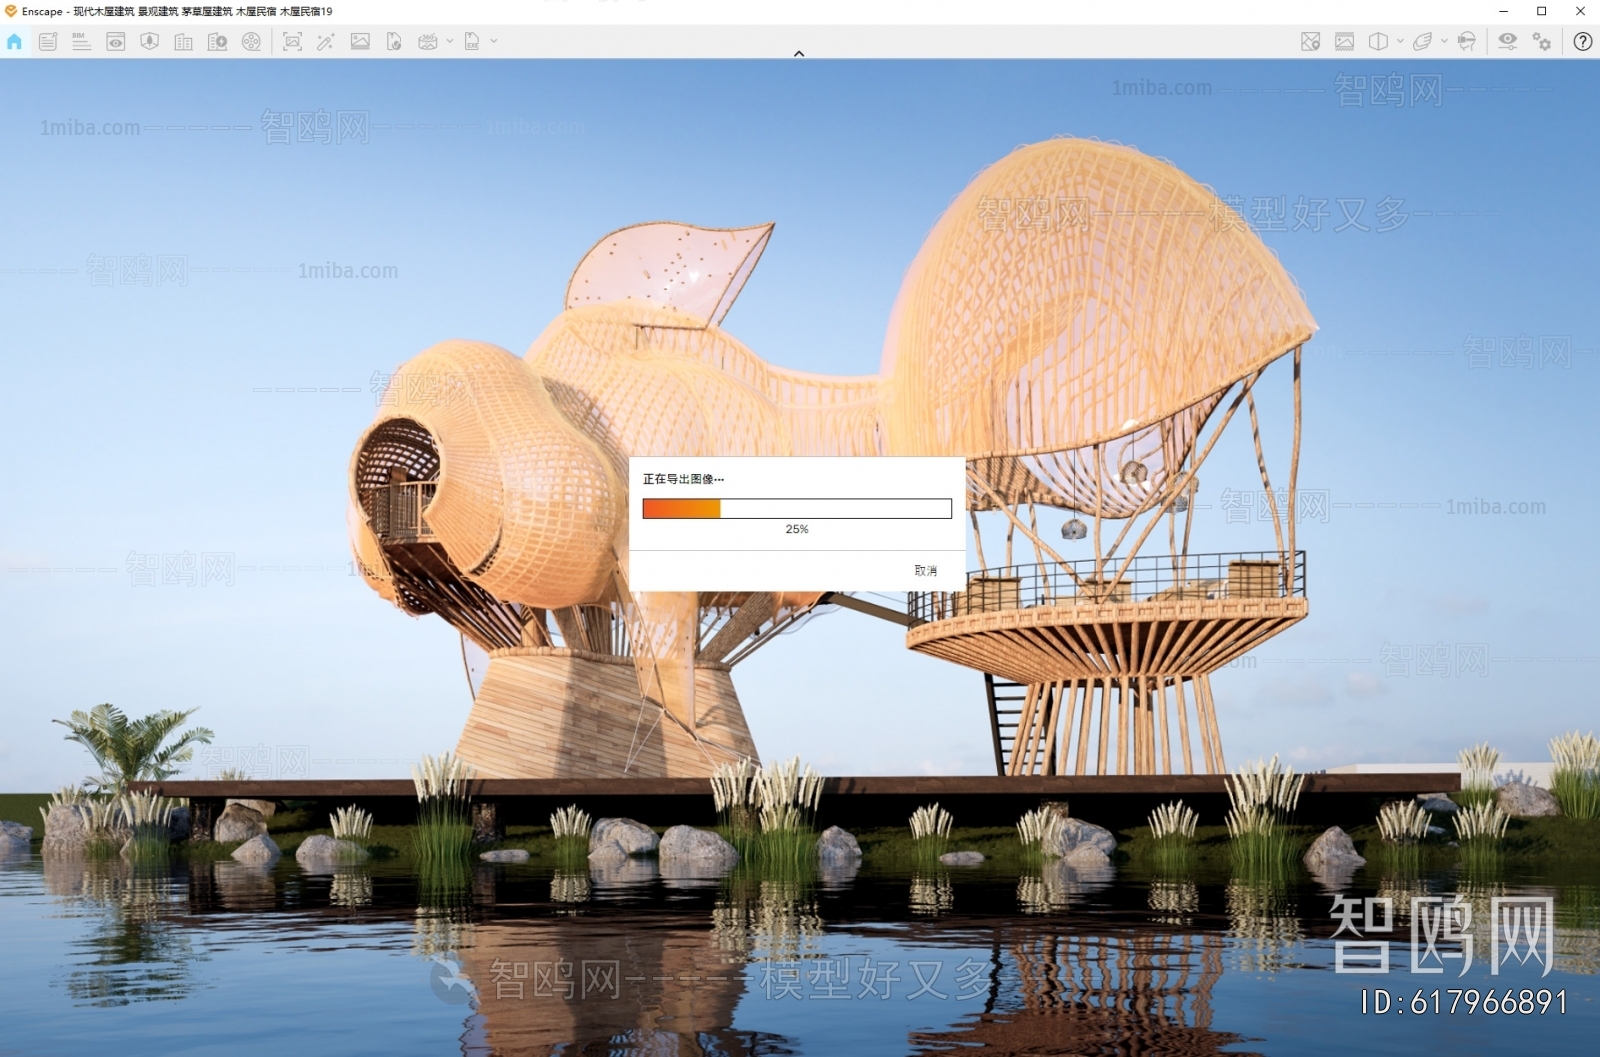Click the magic wand icon
The image size is (1600, 1057).
tap(326, 41)
